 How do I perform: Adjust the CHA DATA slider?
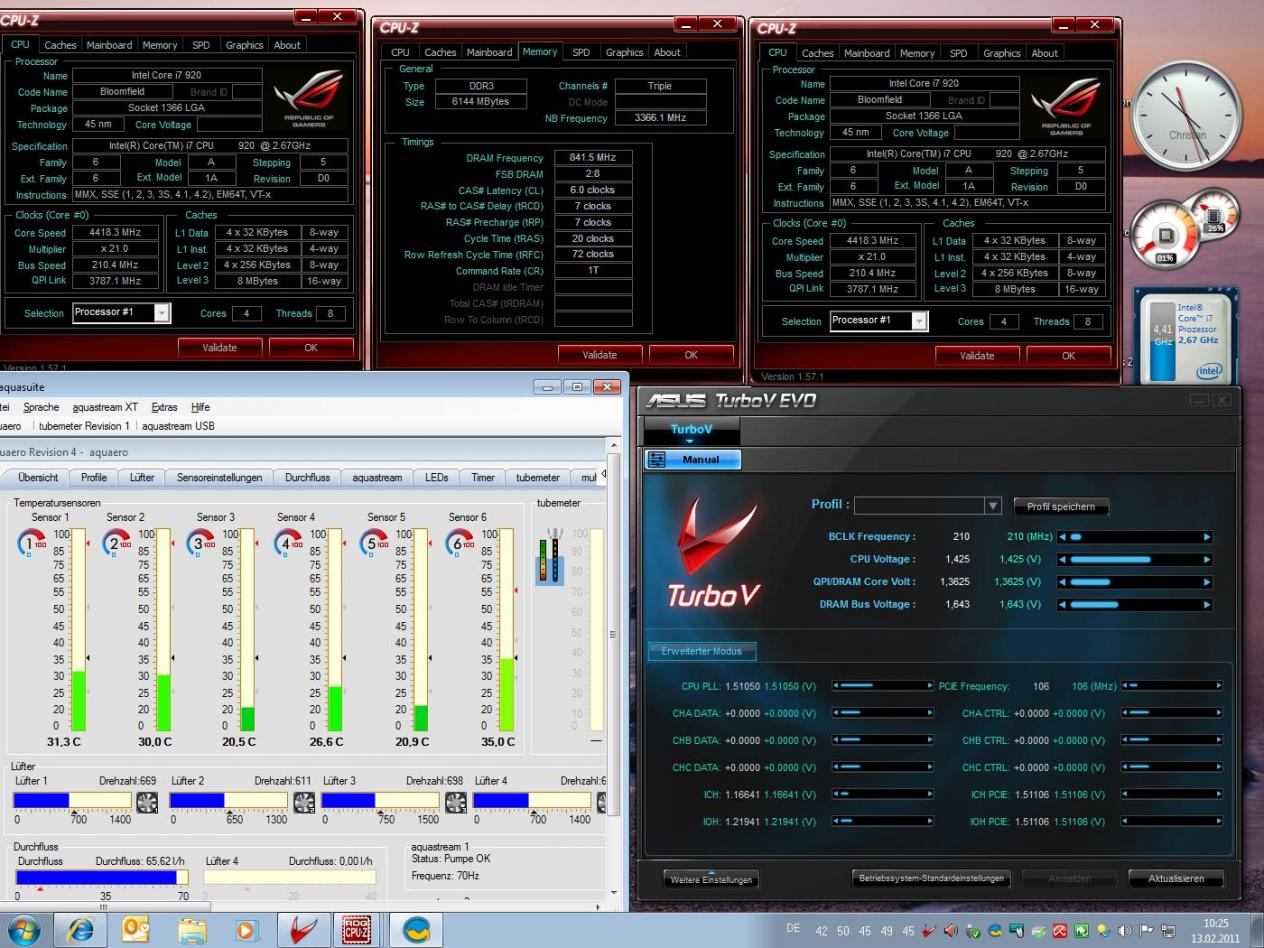click(x=882, y=713)
